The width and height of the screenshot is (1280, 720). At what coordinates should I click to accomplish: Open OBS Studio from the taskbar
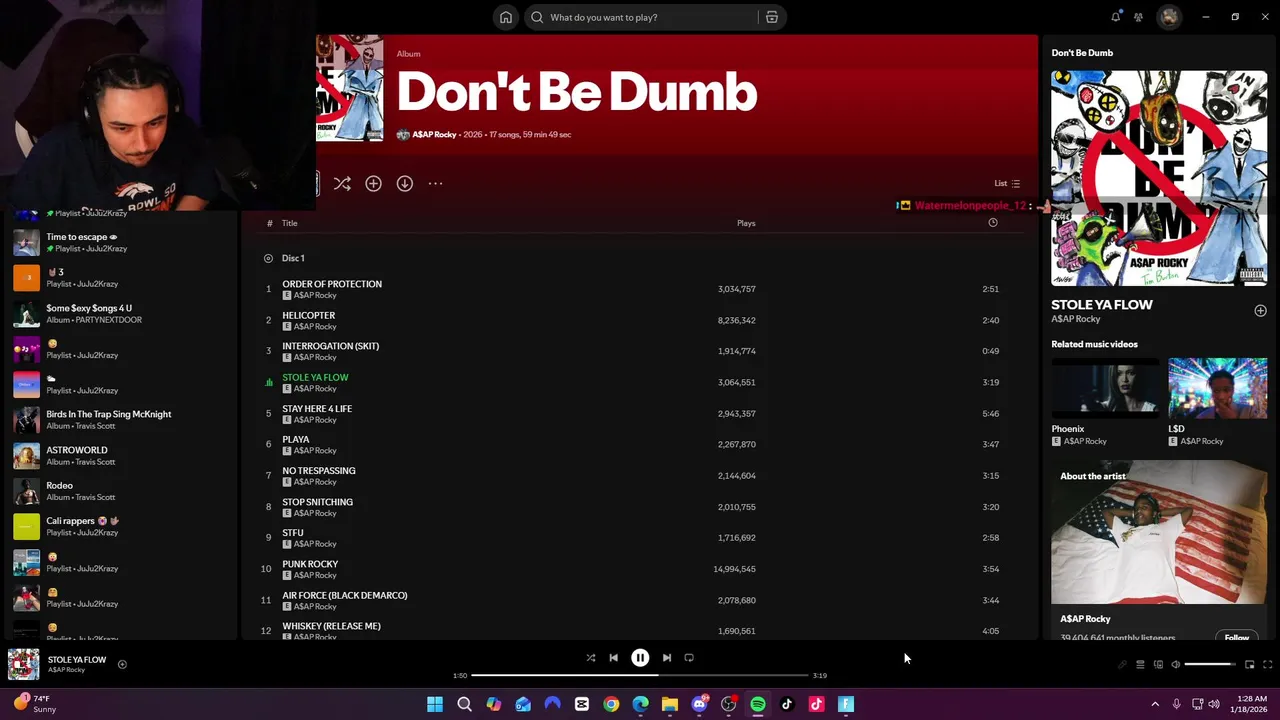(x=728, y=704)
